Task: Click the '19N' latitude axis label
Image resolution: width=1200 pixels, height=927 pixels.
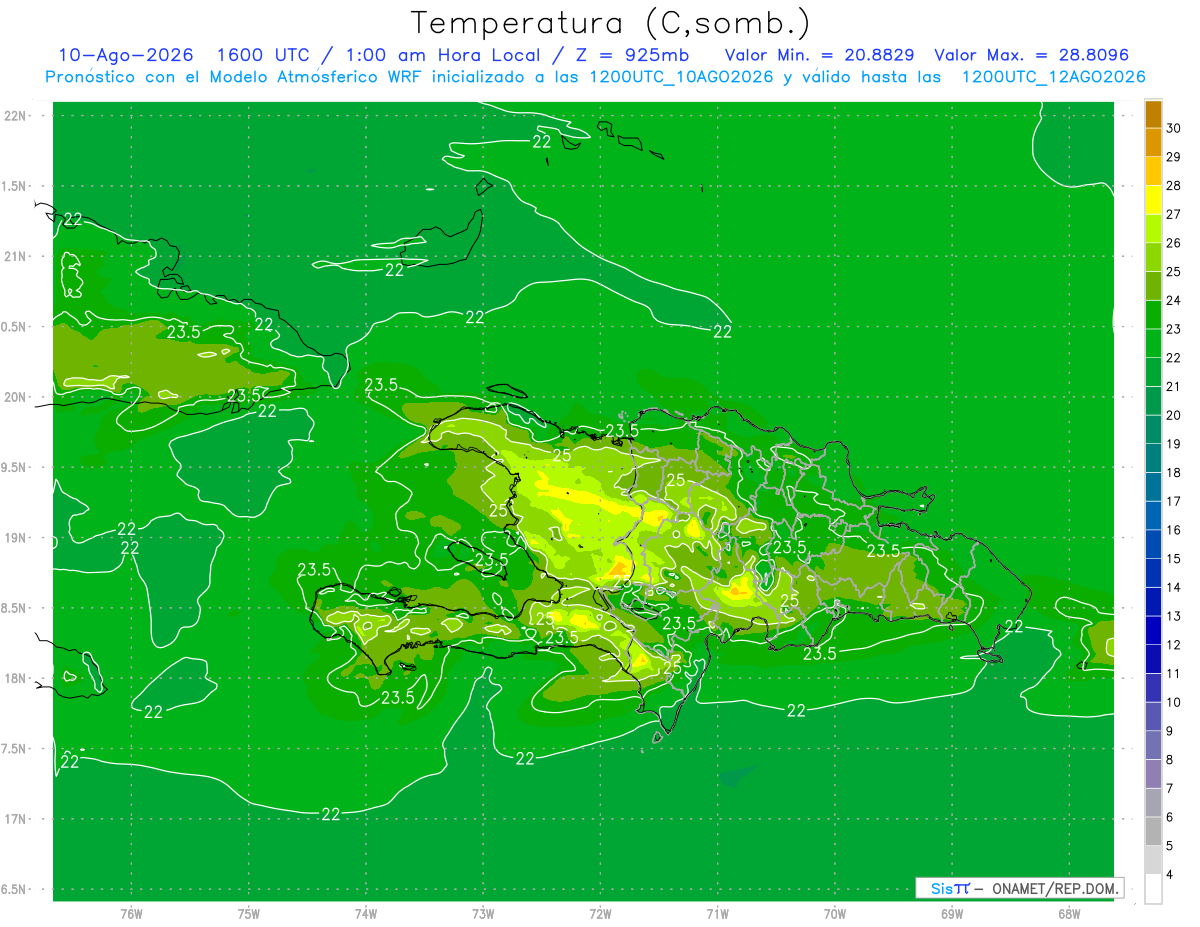Action: click(16, 537)
